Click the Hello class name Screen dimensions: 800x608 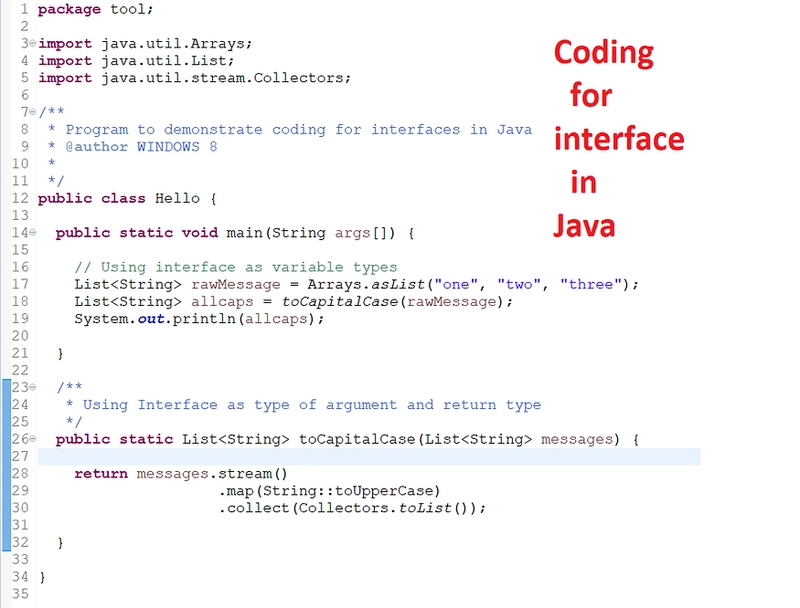coord(177,198)
